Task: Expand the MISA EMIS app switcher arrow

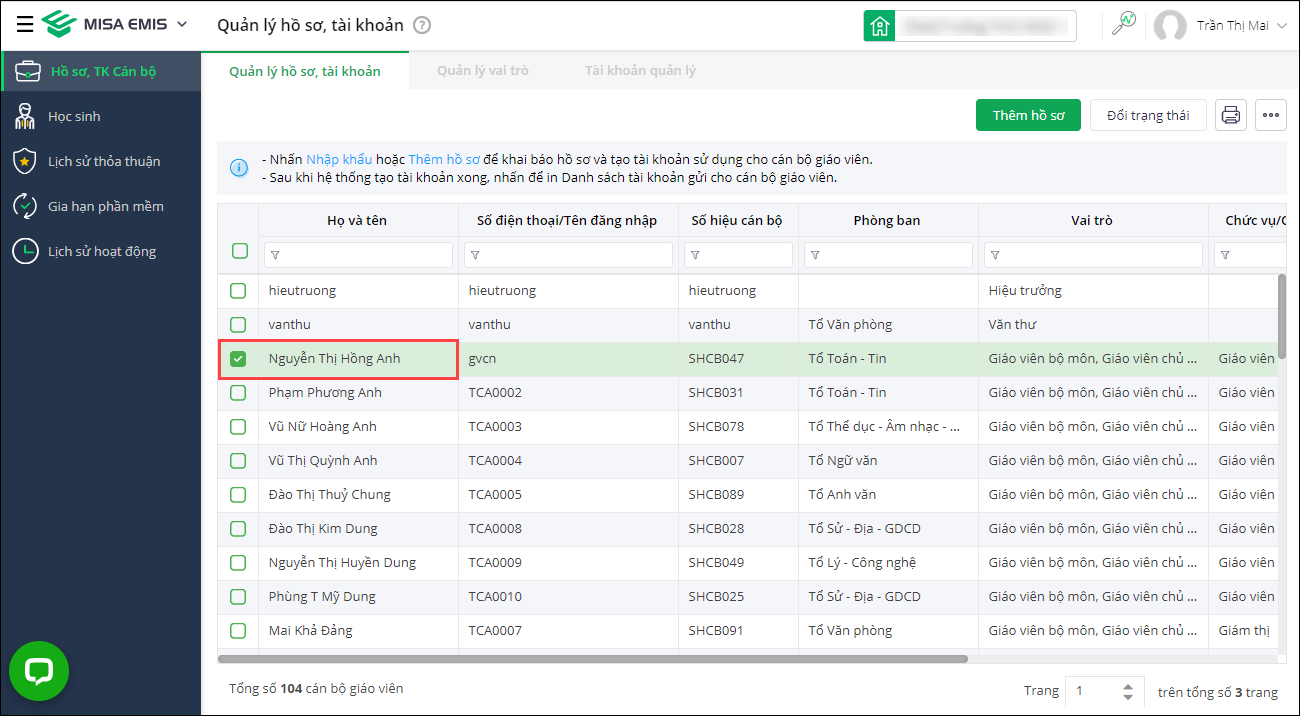Action: point(181,24)
